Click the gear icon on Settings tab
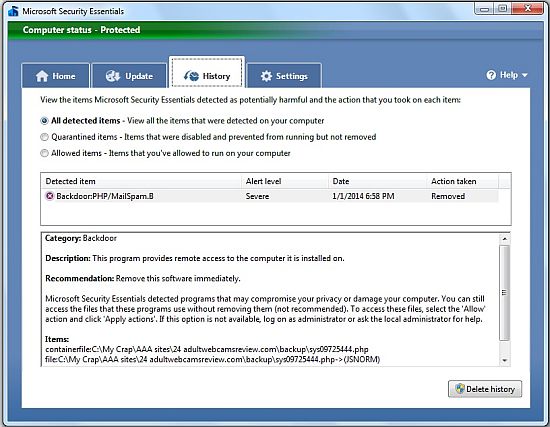 pos(266,76)
